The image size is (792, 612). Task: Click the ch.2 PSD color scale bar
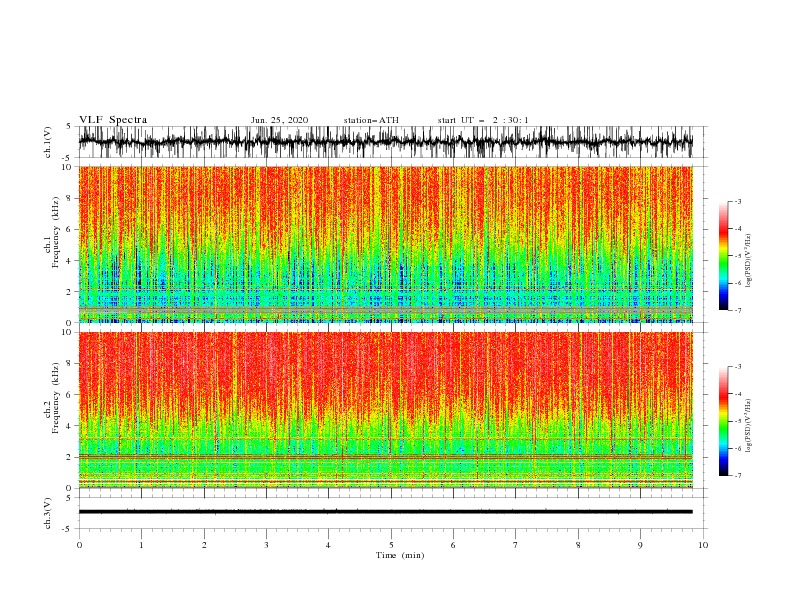(x=723, y=421)
